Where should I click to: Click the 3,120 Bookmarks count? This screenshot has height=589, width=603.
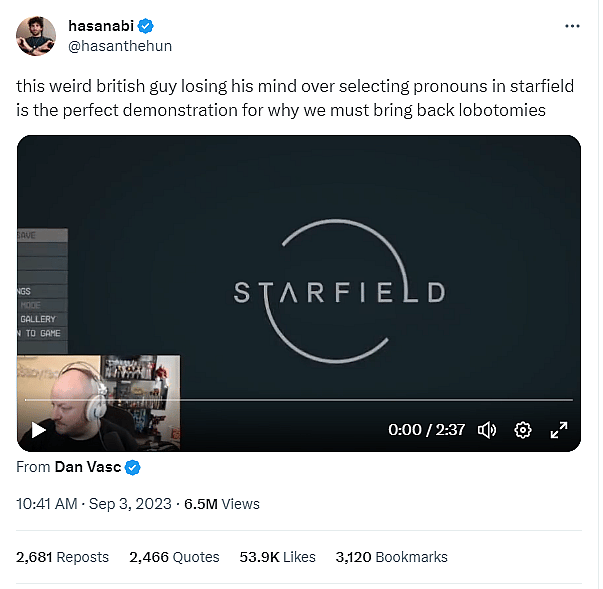[391, 557]
